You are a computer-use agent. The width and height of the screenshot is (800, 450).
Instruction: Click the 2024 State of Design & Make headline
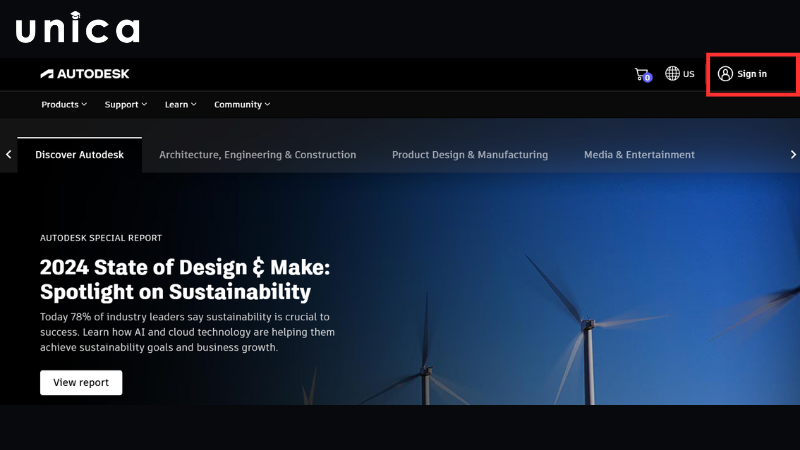tap(185, 280)
